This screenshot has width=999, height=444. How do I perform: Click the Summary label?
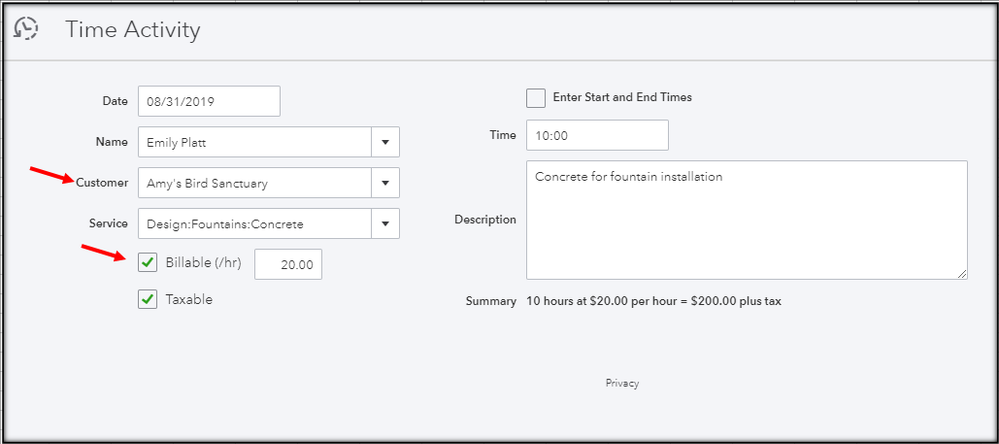click(x=491, y=301)
